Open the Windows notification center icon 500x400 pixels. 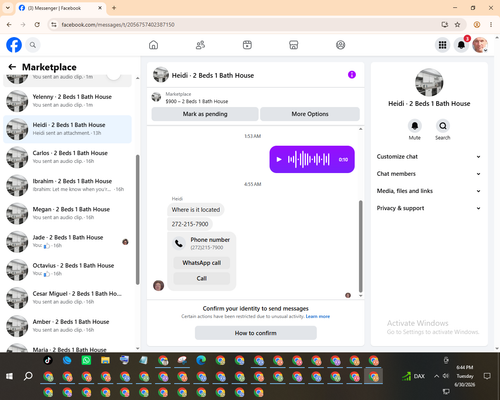coord(487,376)
